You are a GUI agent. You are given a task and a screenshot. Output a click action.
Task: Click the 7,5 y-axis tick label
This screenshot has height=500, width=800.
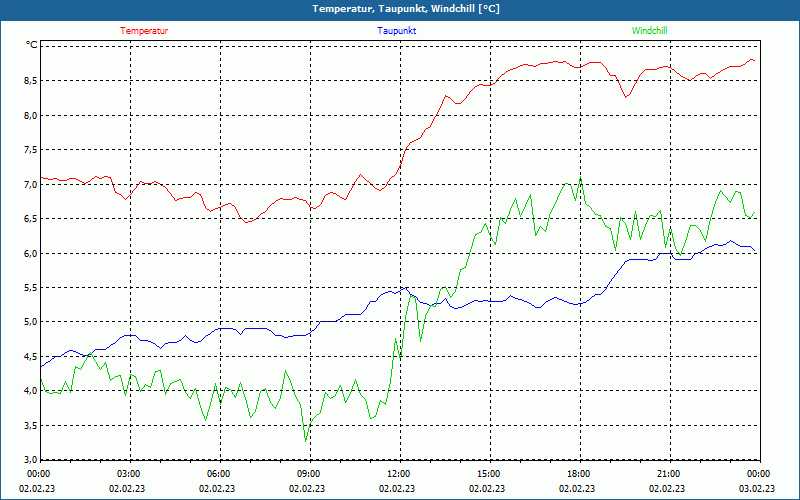click(x=32, y=149)
